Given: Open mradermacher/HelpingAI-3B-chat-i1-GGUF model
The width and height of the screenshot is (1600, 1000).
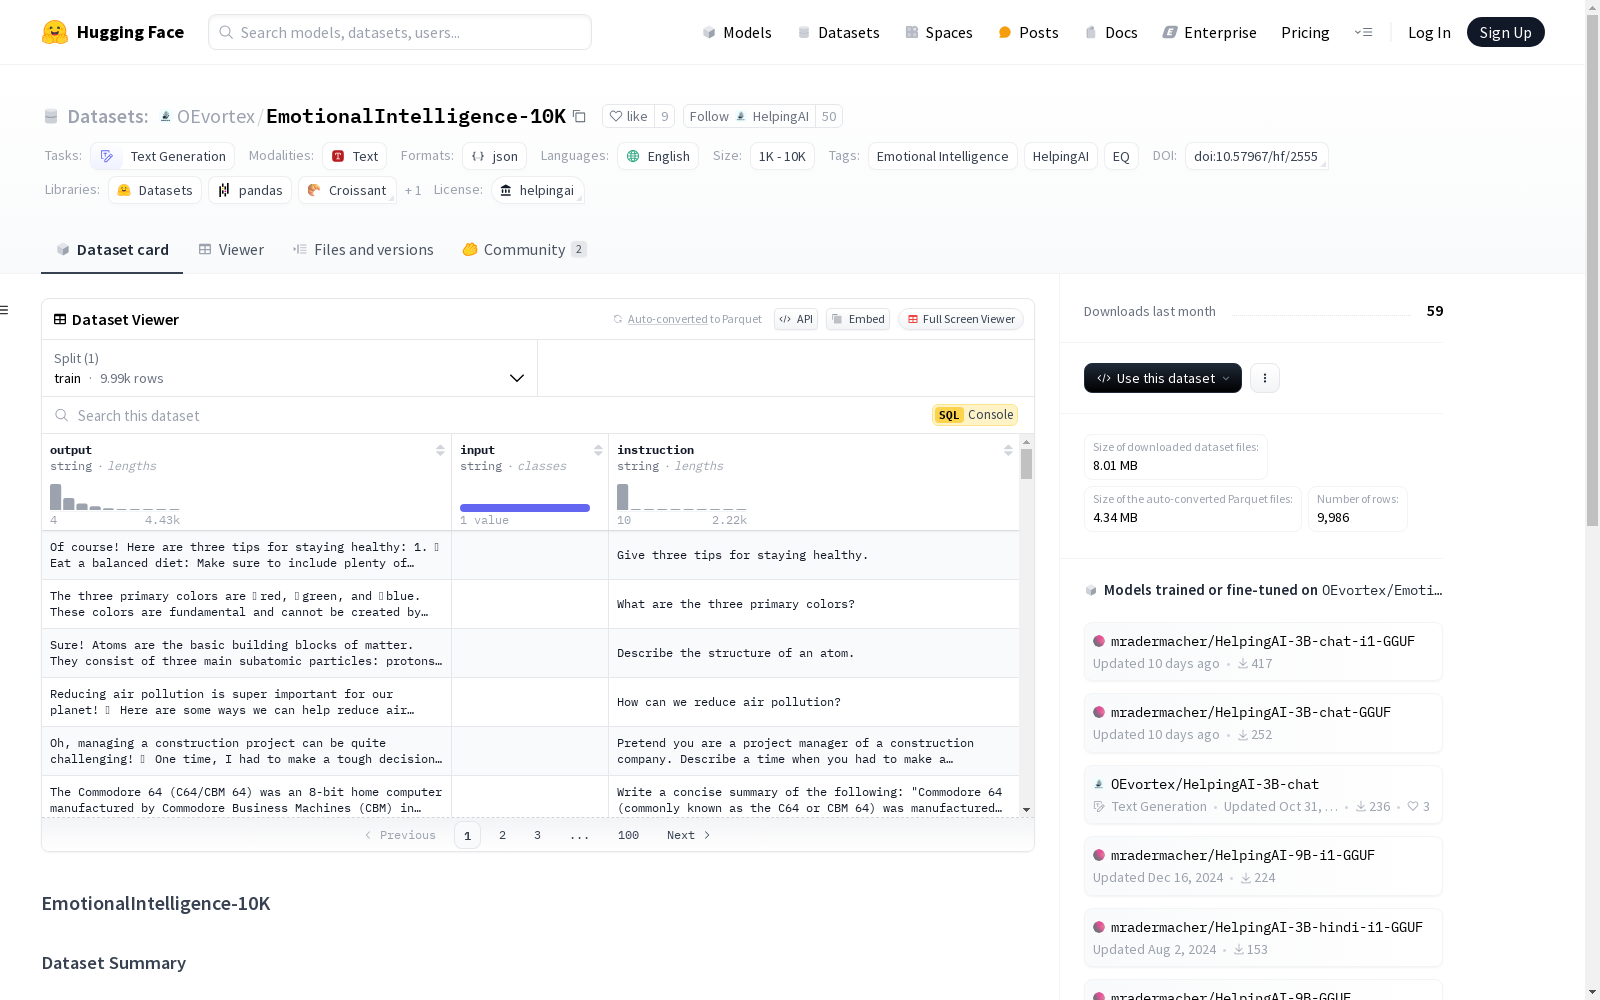Looking at the screenshot, I should click(x=1262, y=651).
